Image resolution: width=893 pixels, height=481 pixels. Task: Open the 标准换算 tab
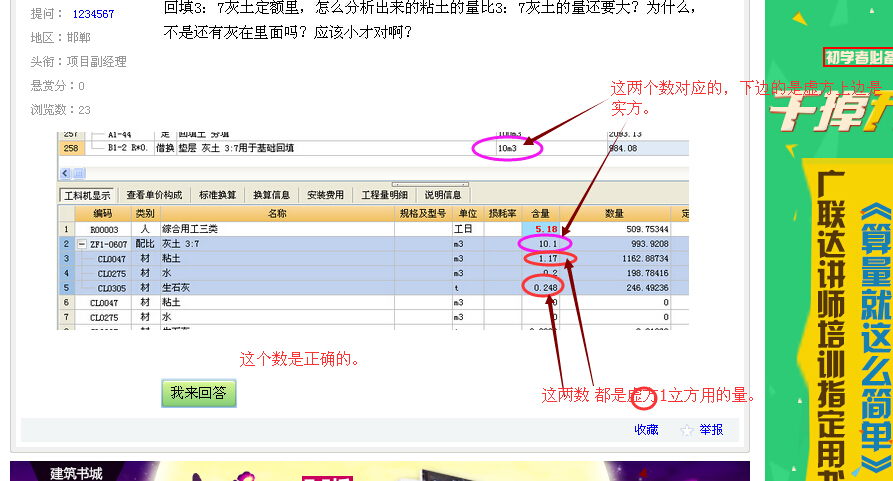point(218,195)
